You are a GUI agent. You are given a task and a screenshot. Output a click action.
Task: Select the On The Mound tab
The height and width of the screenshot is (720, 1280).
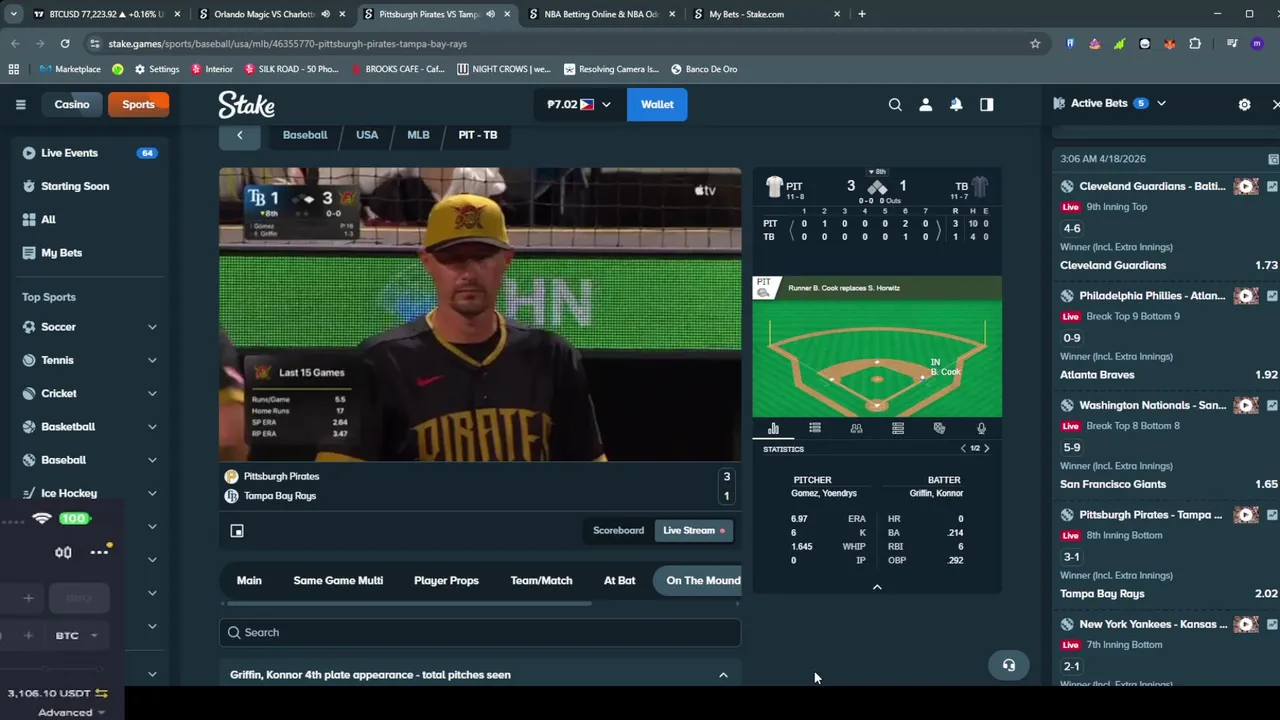click(x=698, y=580)
